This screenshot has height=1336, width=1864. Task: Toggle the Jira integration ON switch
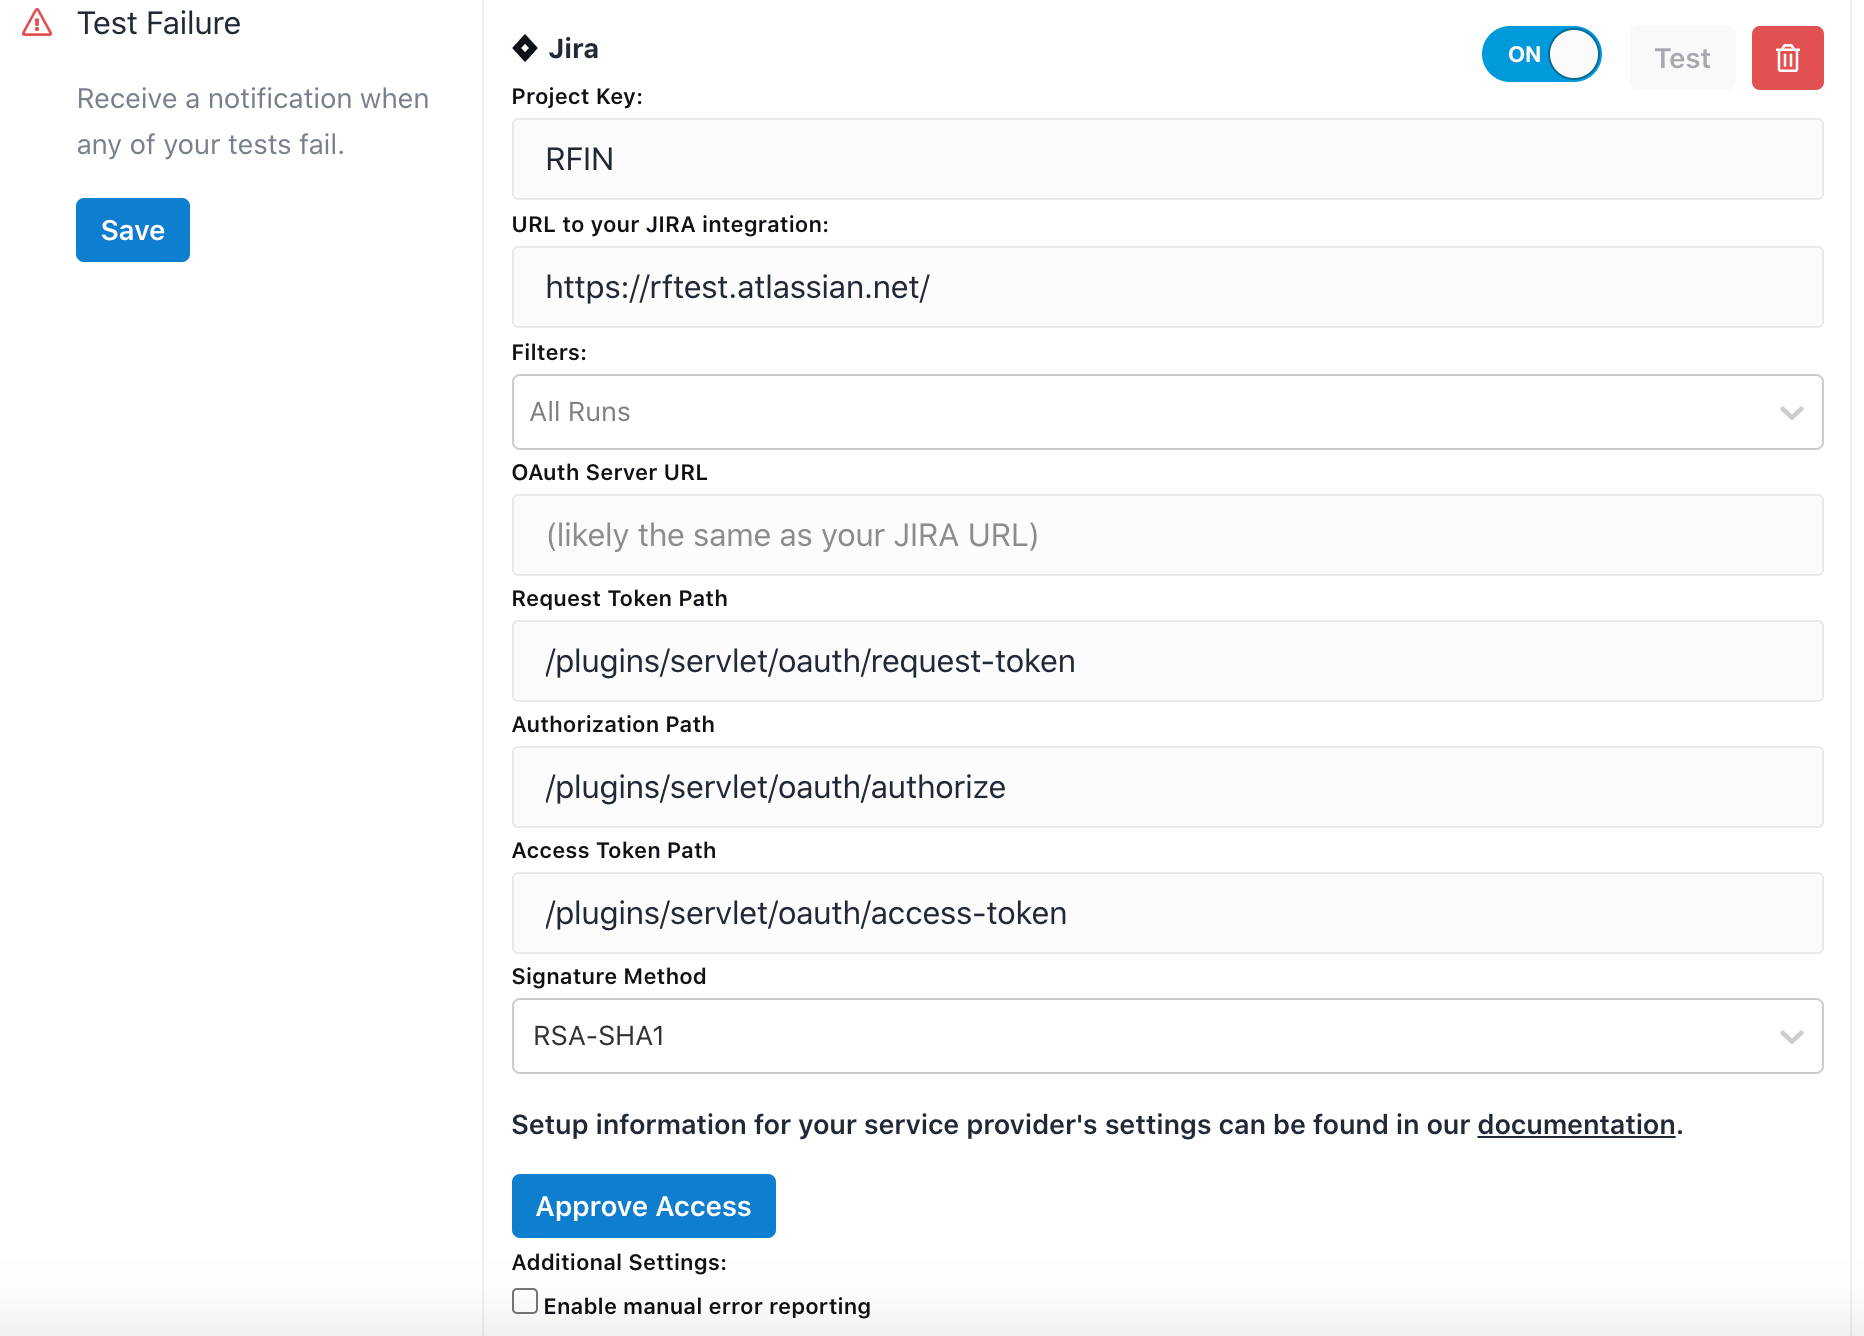1541,54
